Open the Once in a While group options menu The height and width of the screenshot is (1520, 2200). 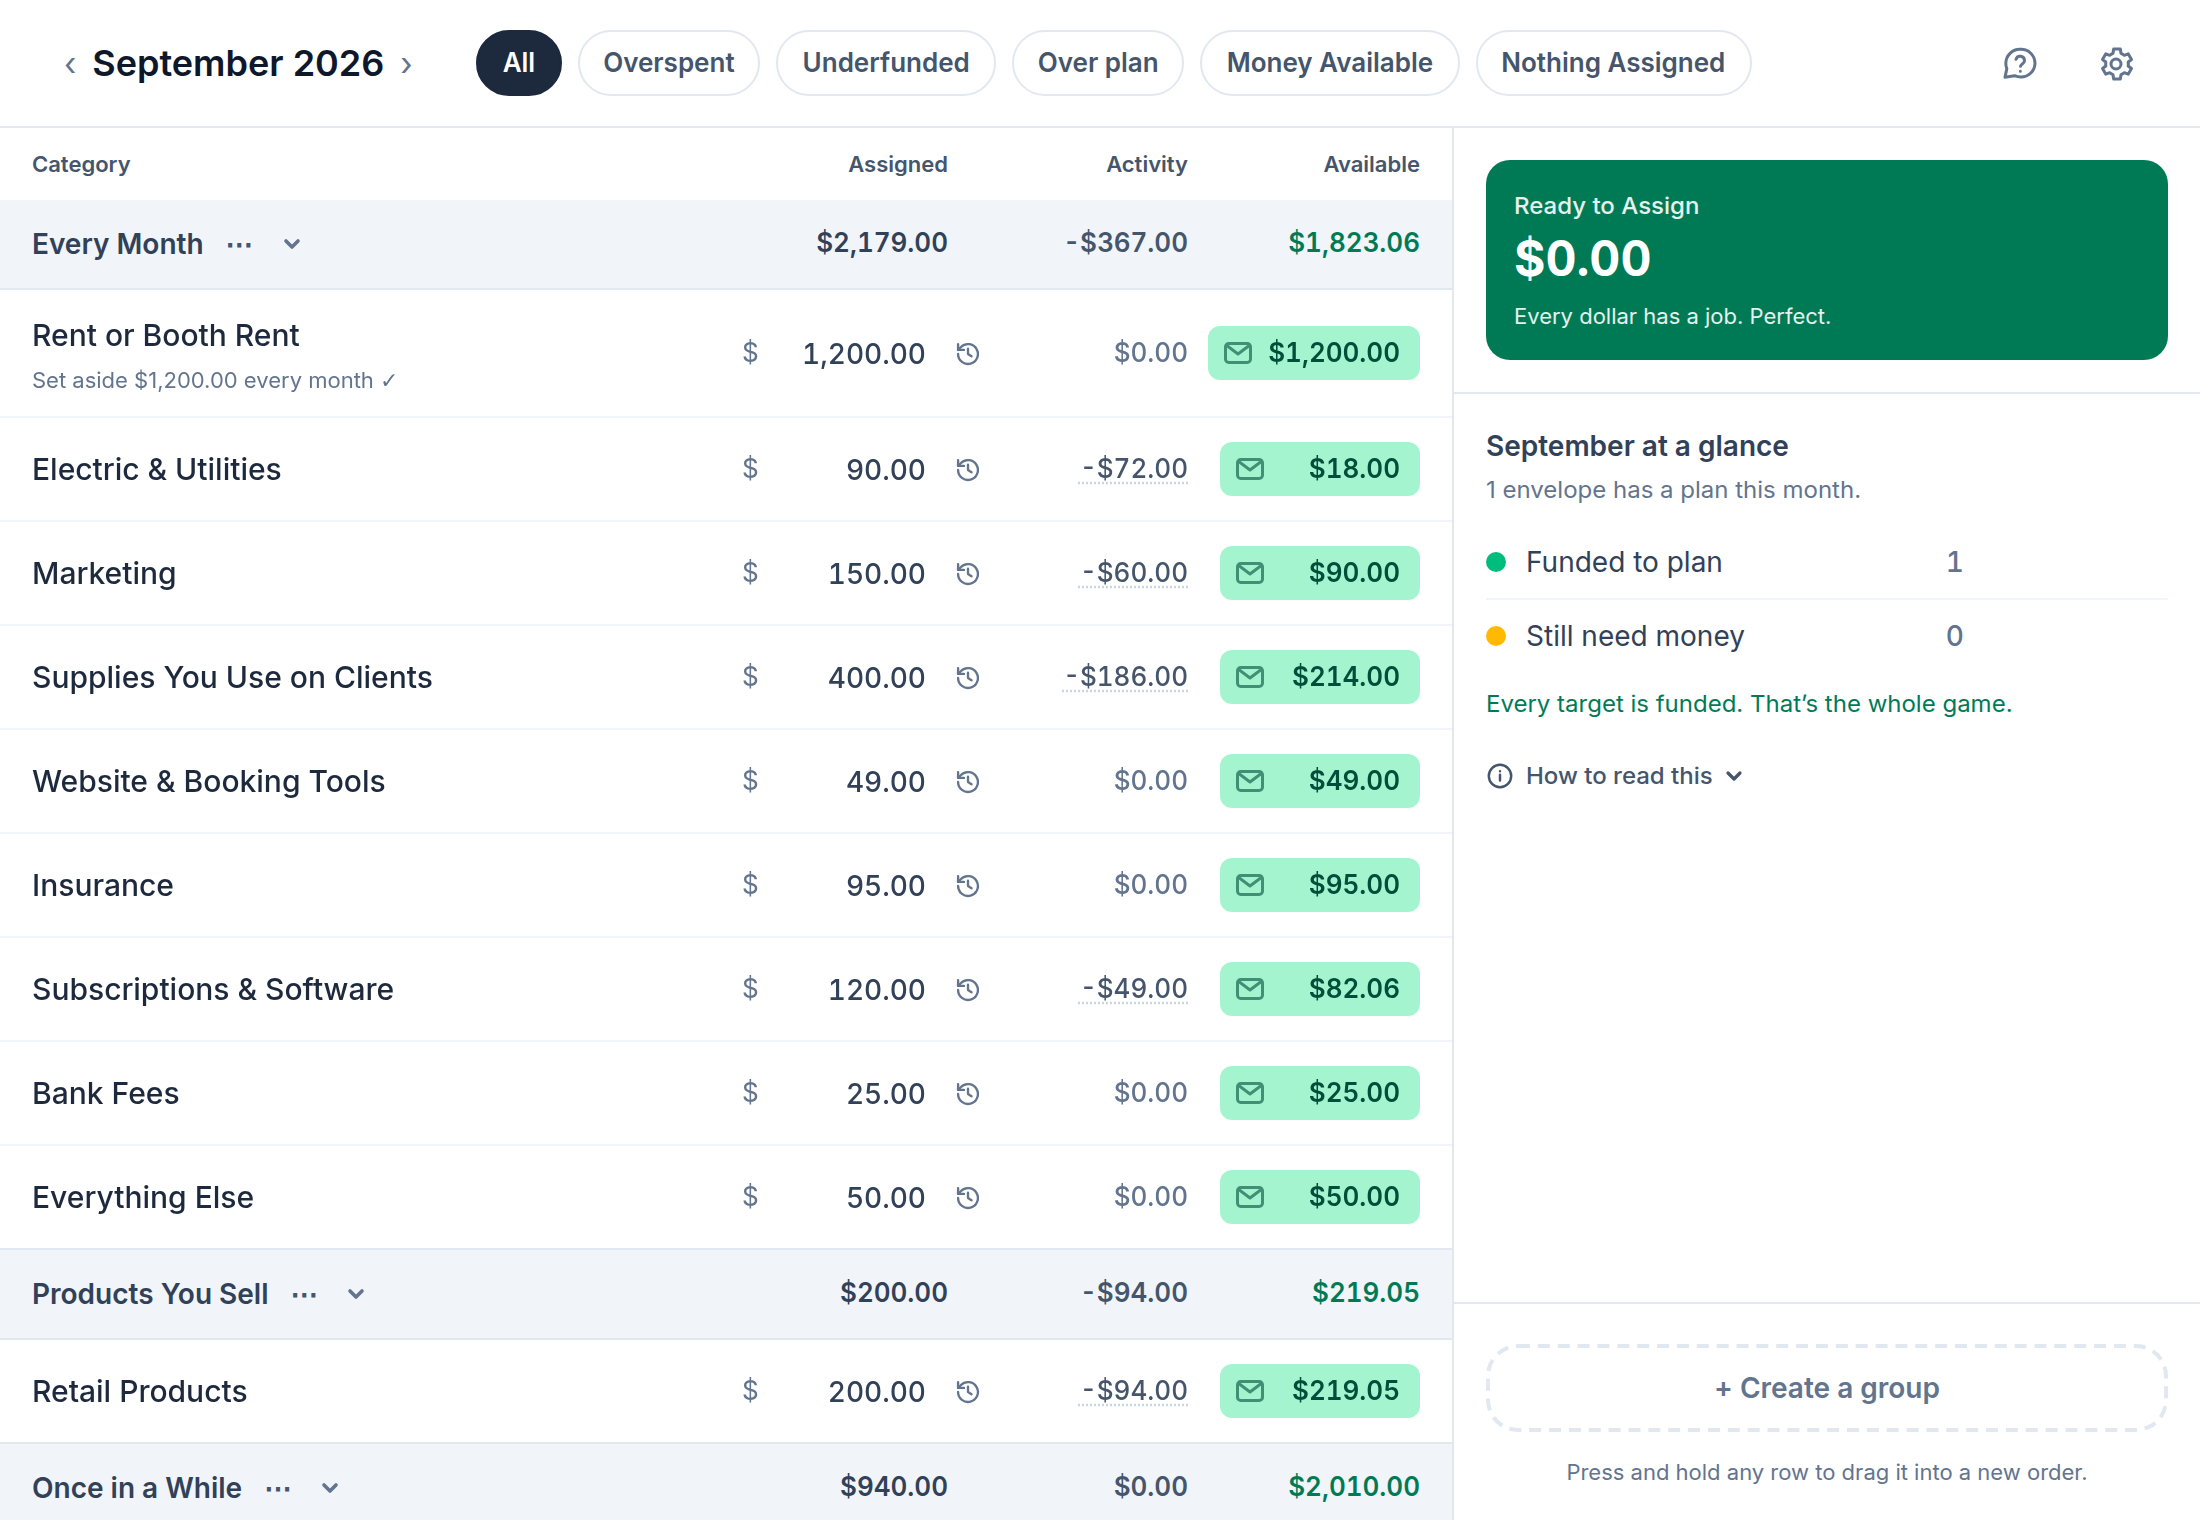point(278,1489)
